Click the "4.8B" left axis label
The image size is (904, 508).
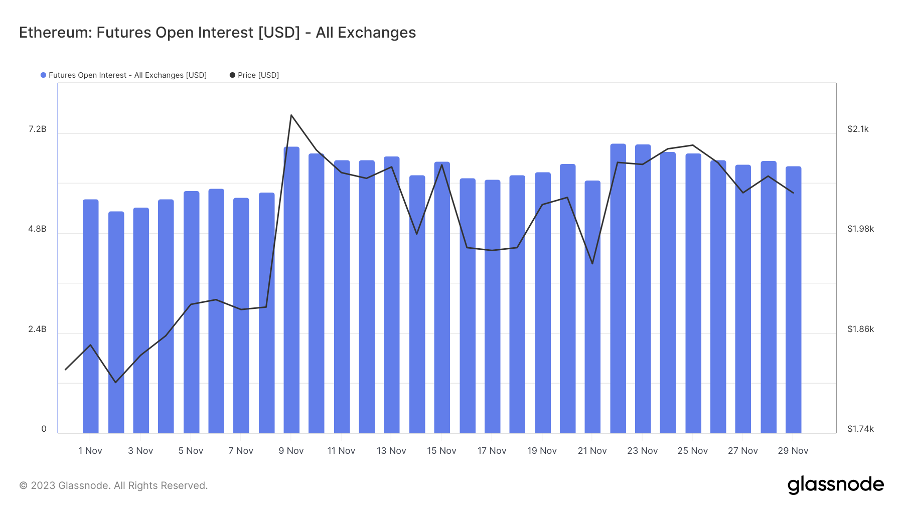(37, 230)
